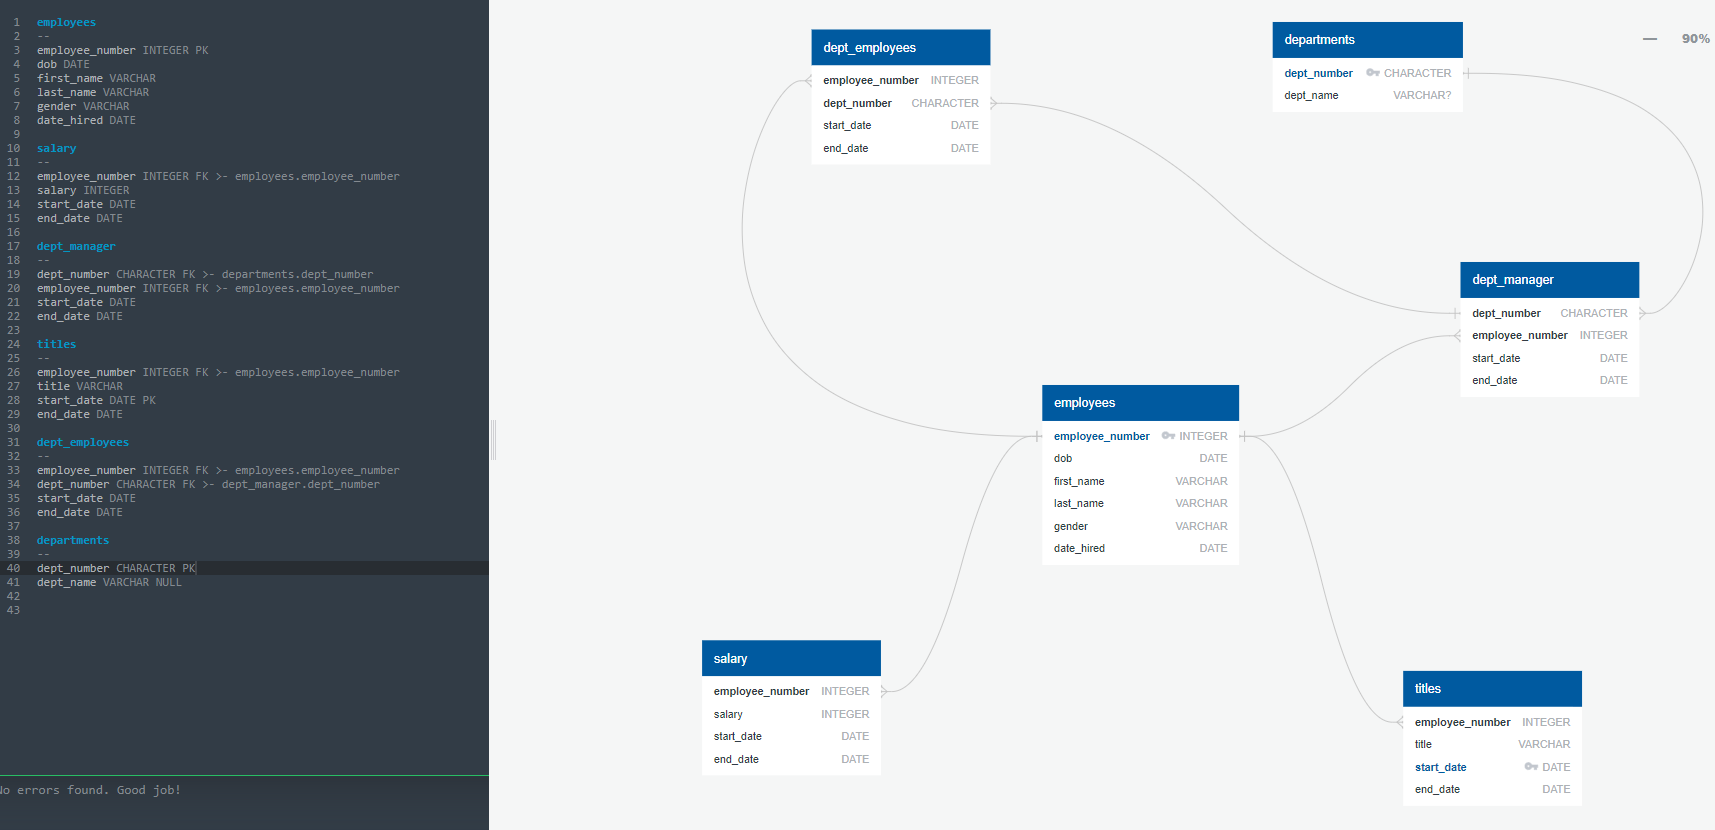Place cursor on editor line 17 'dept_manager' heading
The image size is (1715, 830).
[76, 246]
